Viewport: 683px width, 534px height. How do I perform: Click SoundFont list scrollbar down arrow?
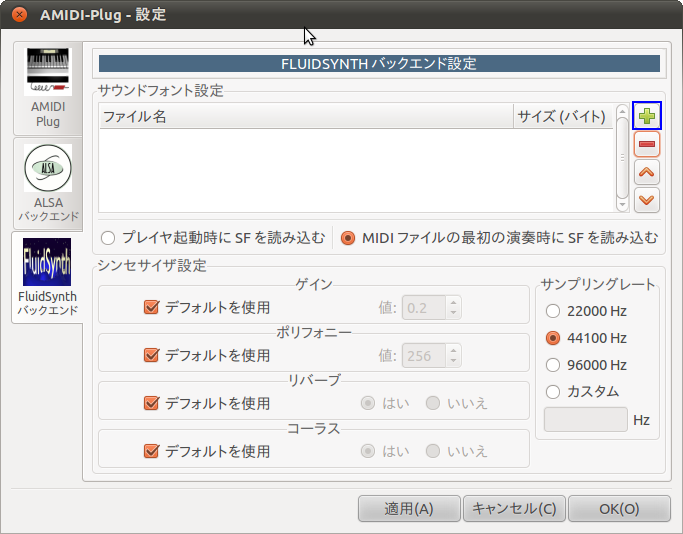622,204
